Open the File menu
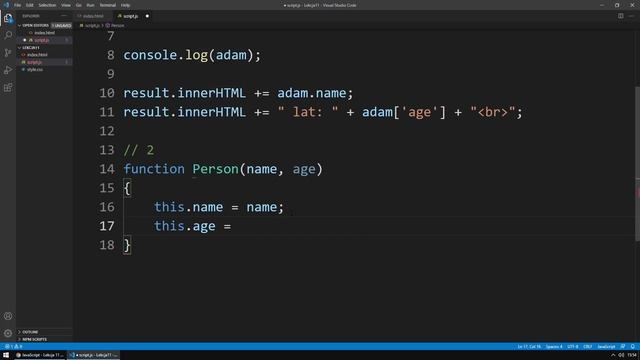This screenshot has width=640, height=360. (18, 5)
